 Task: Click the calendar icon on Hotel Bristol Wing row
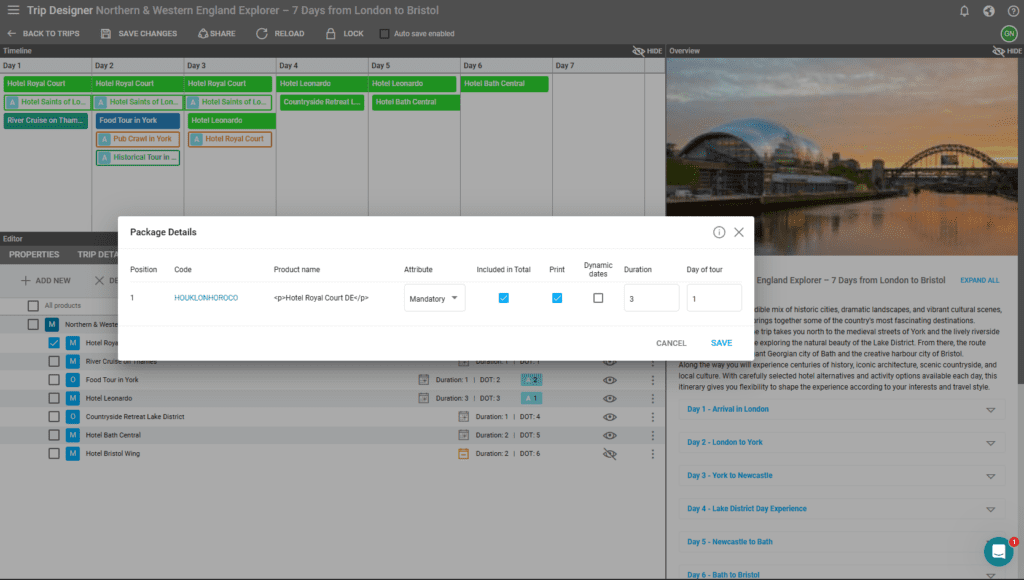click(x=463, y=453)
